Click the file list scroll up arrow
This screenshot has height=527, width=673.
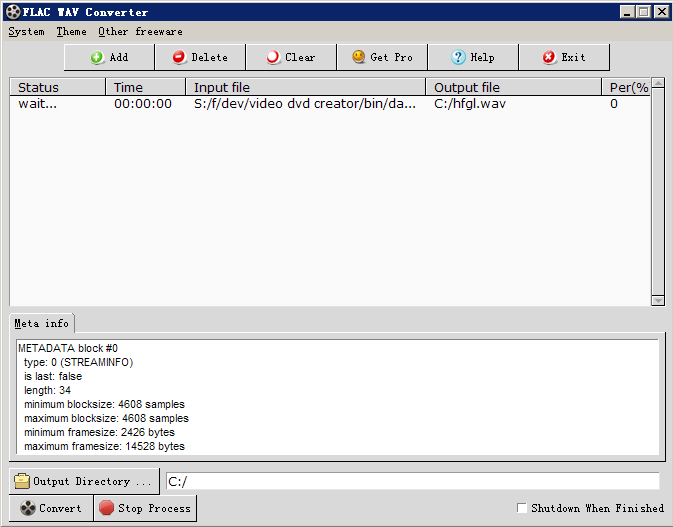[x=658, y=83]
